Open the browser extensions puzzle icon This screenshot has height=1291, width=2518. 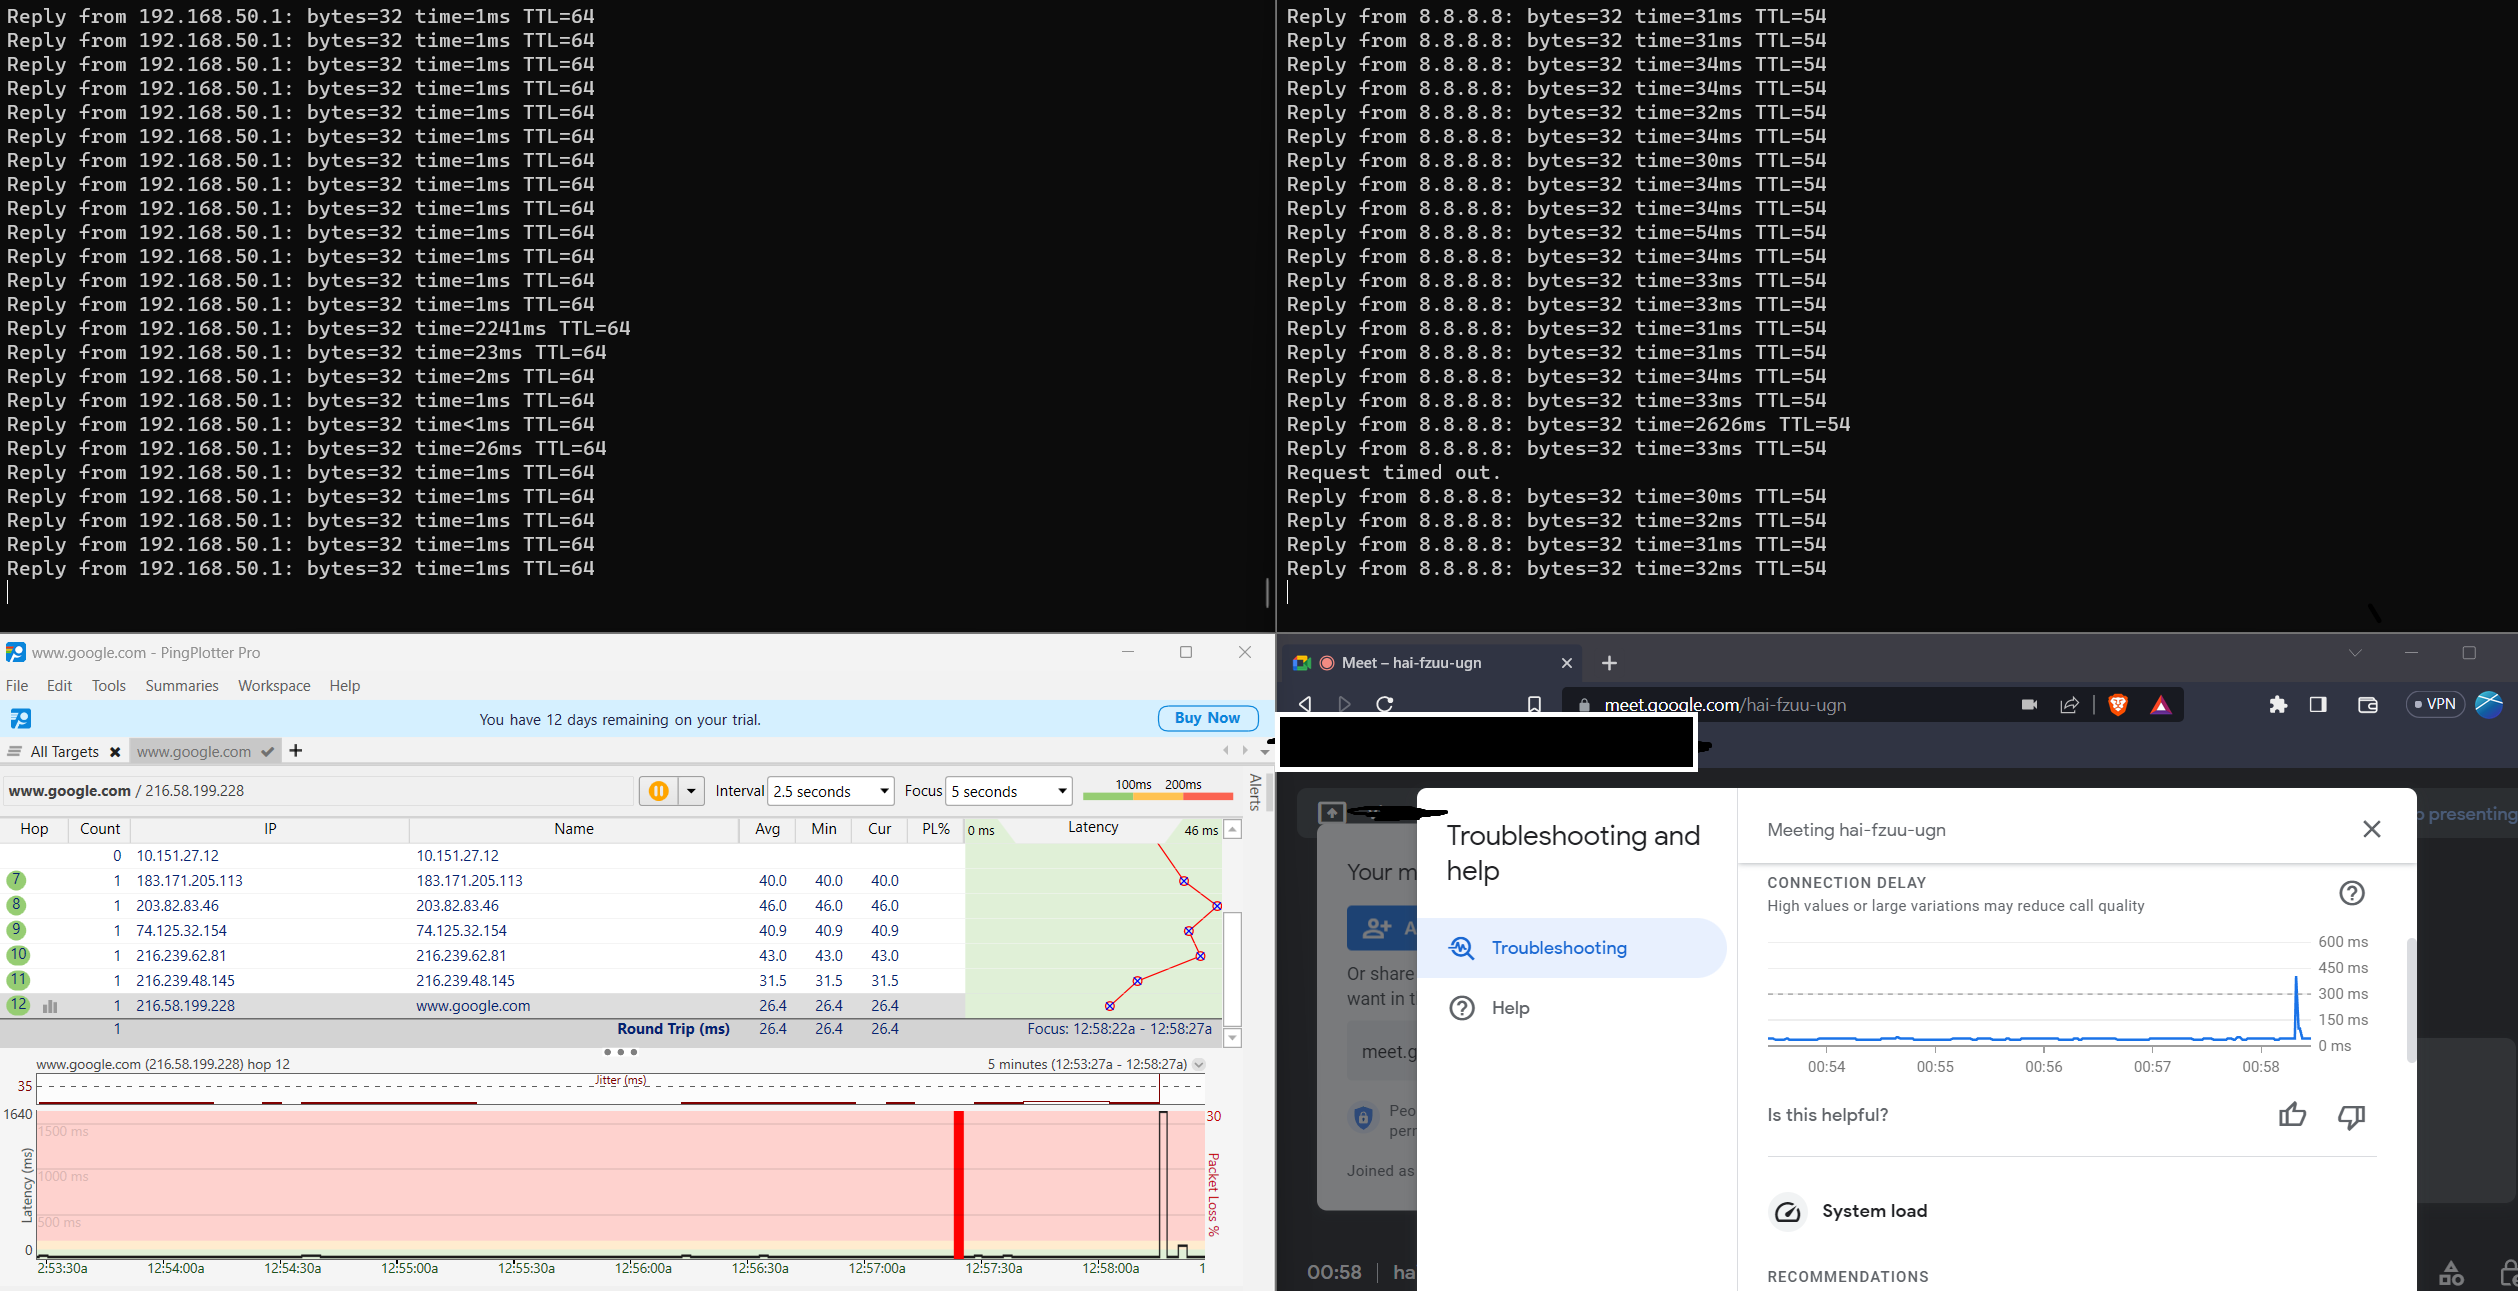click(x=2278, y=704)
